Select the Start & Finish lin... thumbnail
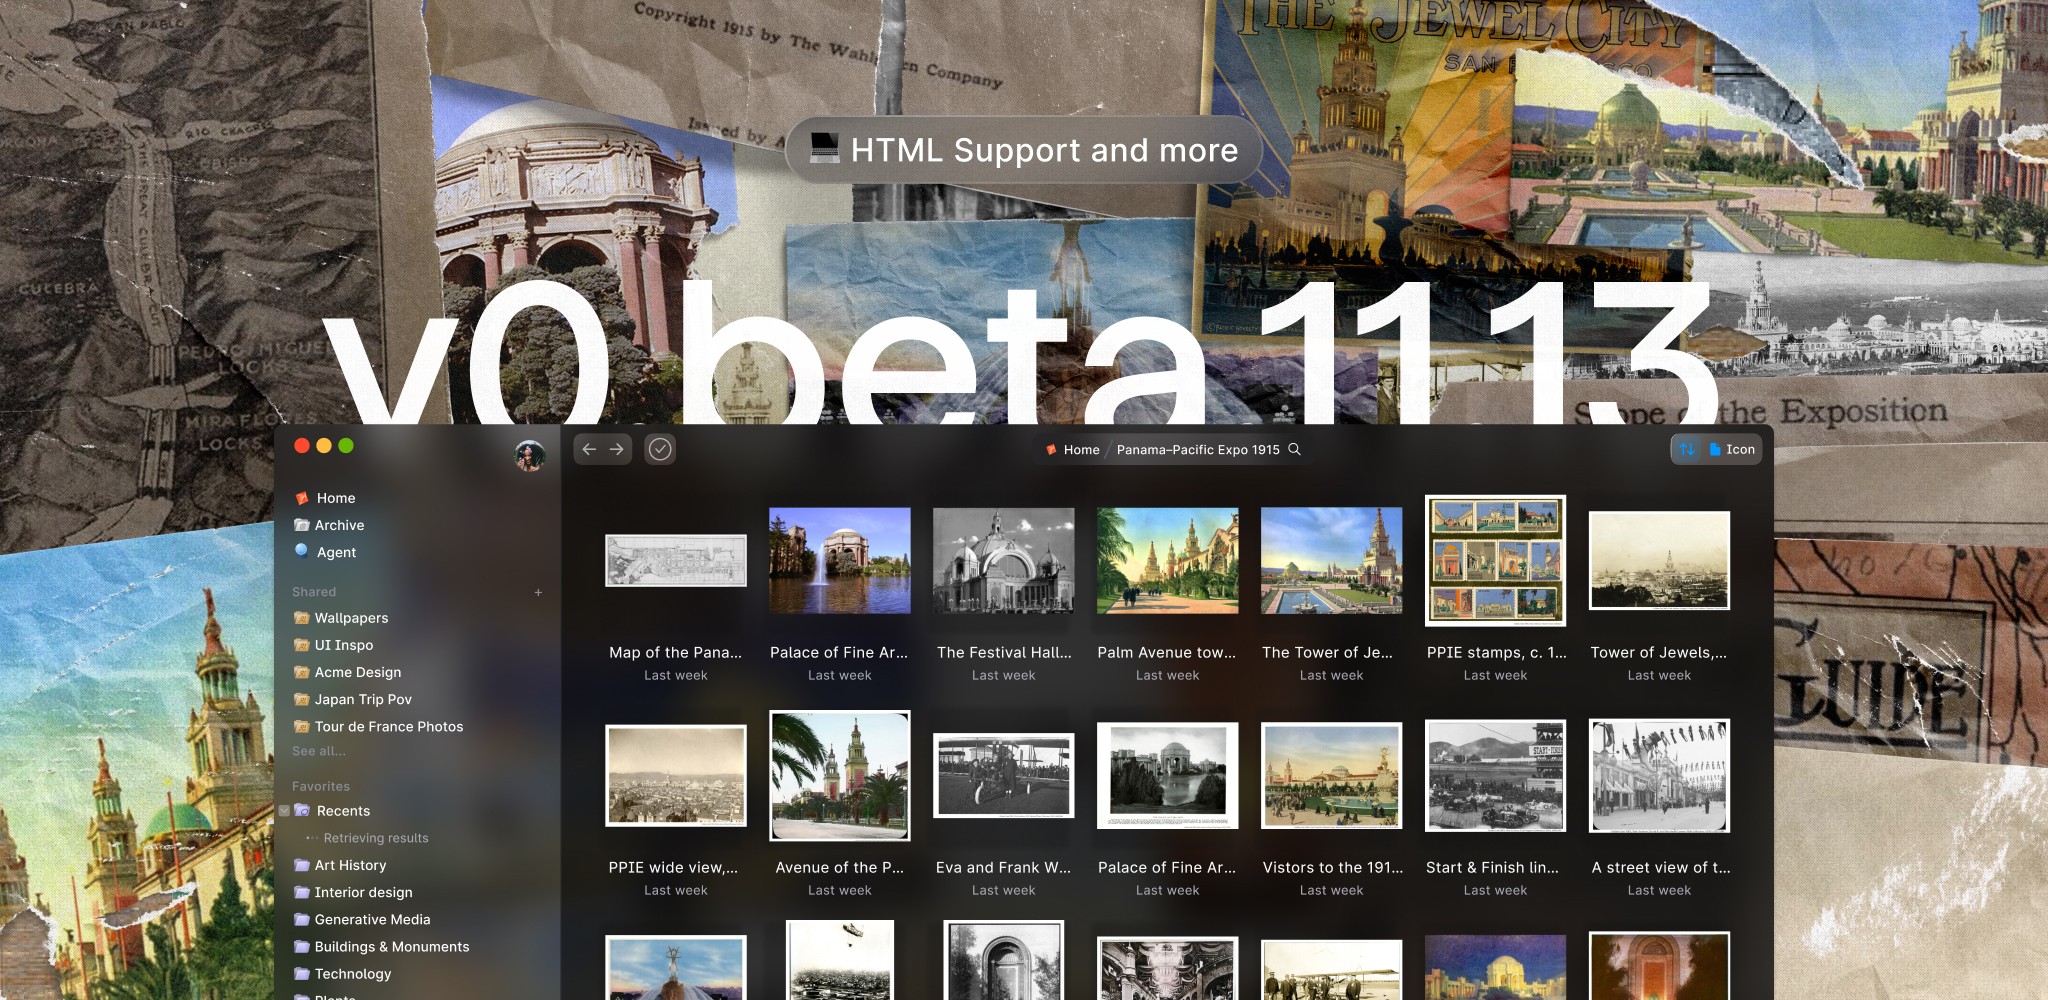 click(x=1496, y=776)
